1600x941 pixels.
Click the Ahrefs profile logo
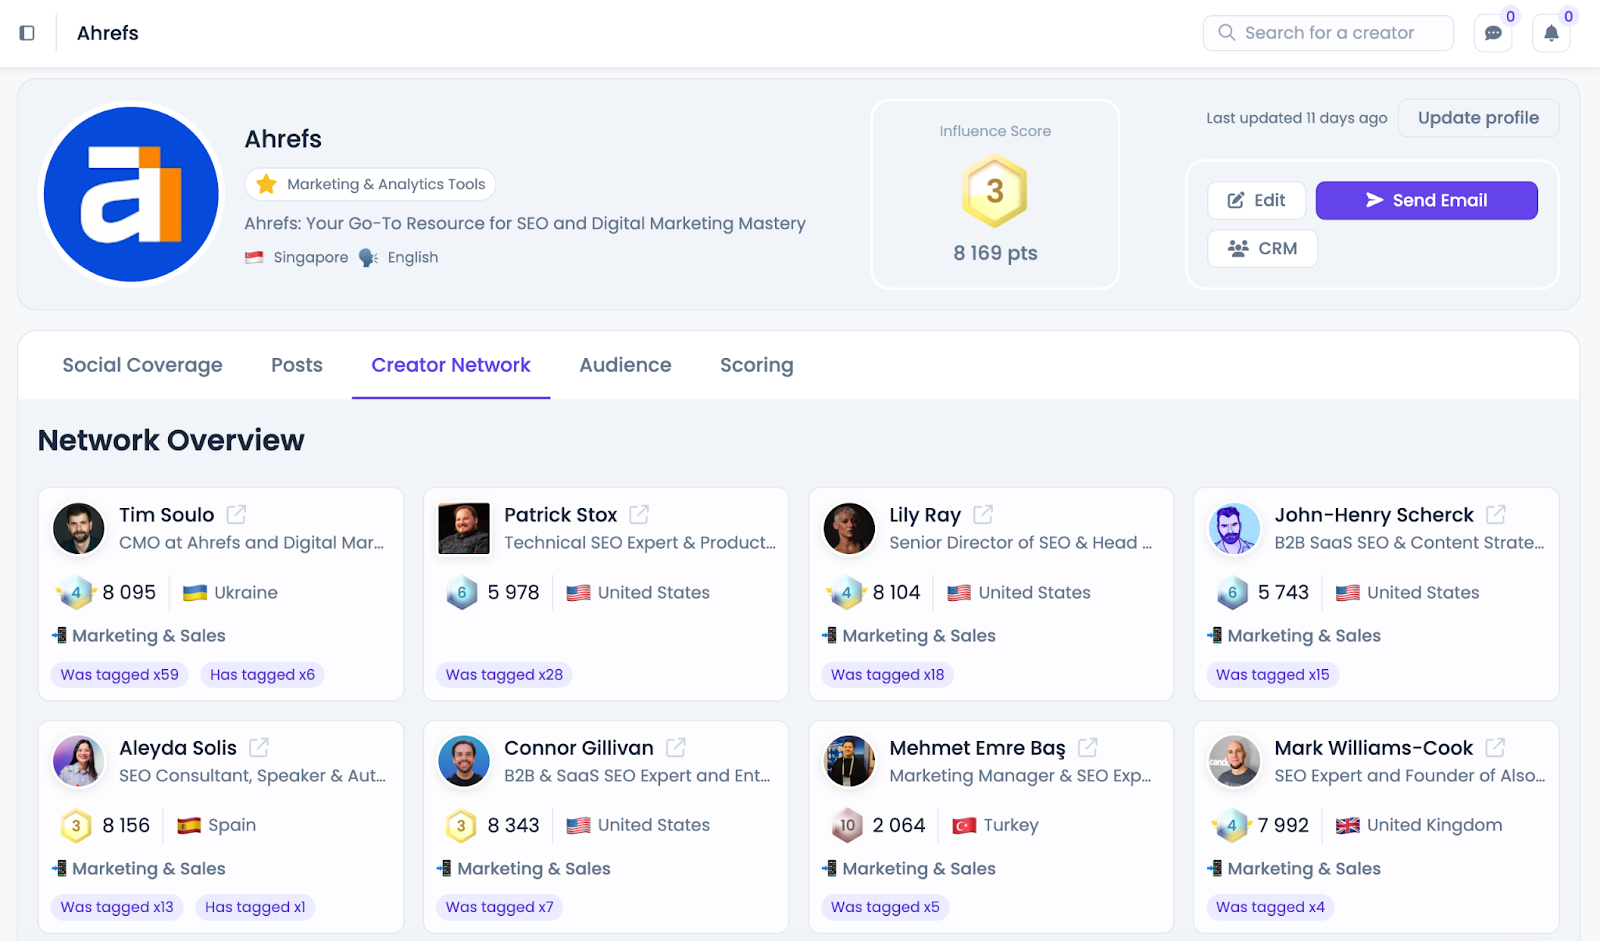(131, 194)
